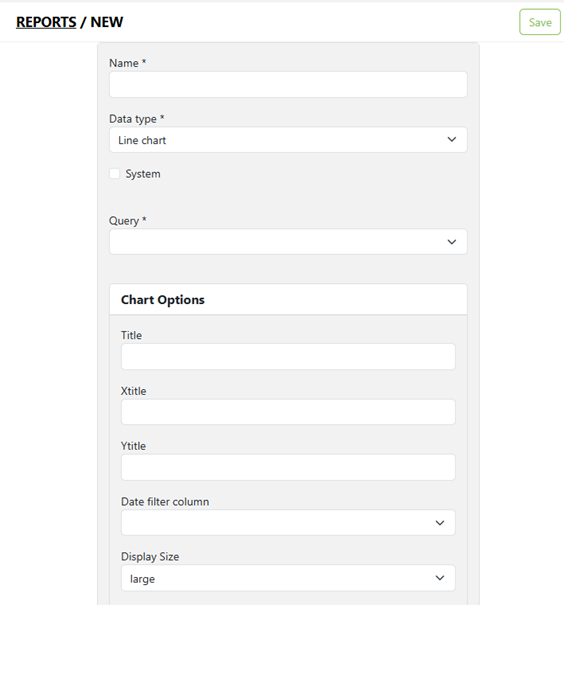Image resolution: width=564 pixels, height=675 pixels.
Task: Click the chevron icon in Data type field
Action: click(x=452, y=139)
